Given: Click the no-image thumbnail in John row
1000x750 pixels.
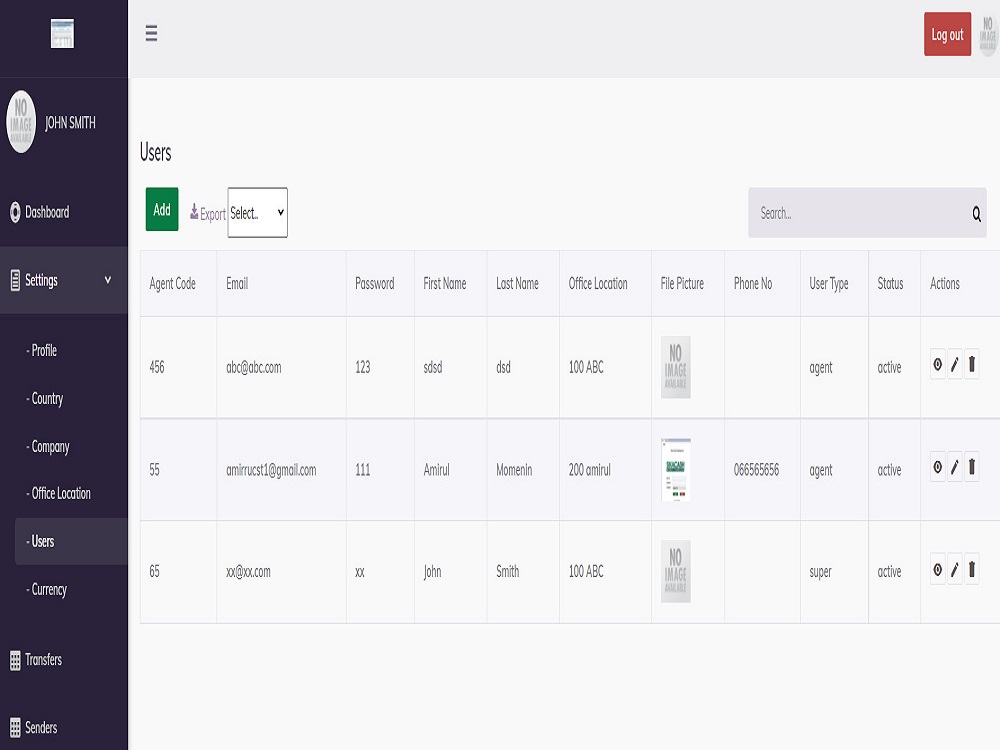Looking at the screenshot, I should [x=676, y=571].
